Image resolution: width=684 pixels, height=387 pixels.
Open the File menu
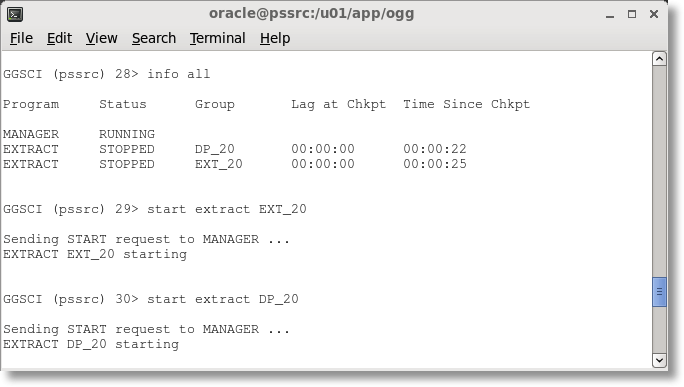[21, 38]
